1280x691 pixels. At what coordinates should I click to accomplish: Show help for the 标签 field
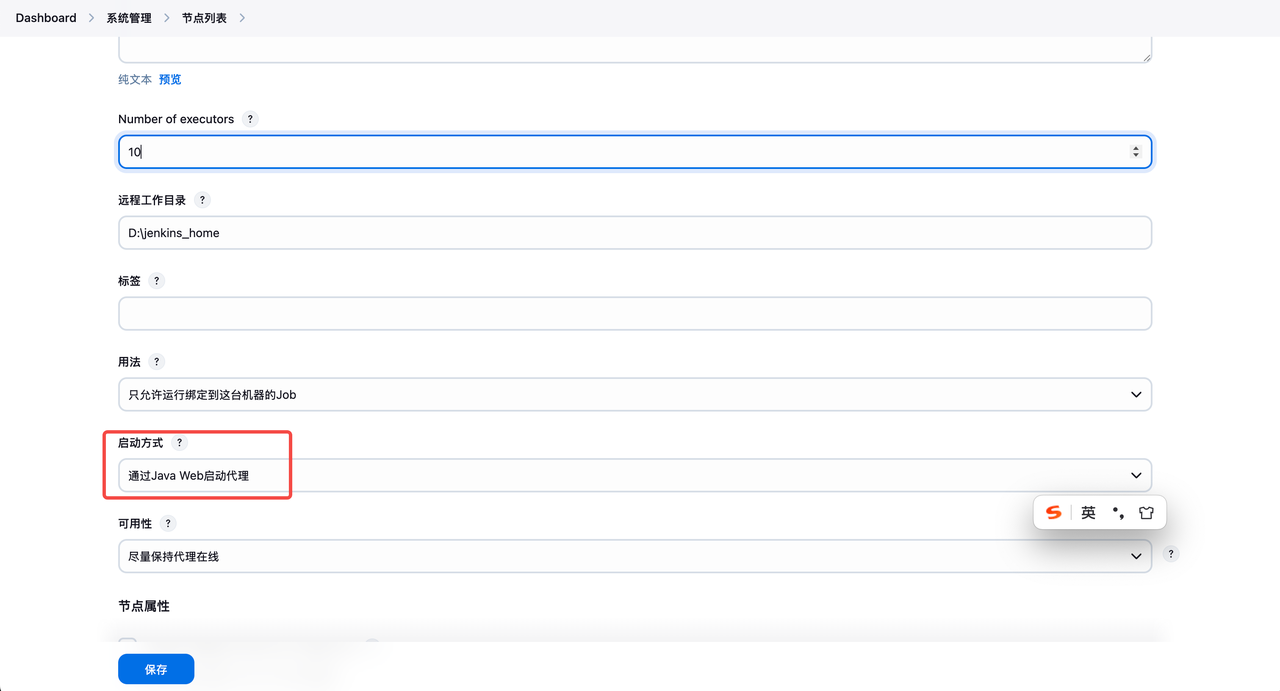click(x=156, y=281)
